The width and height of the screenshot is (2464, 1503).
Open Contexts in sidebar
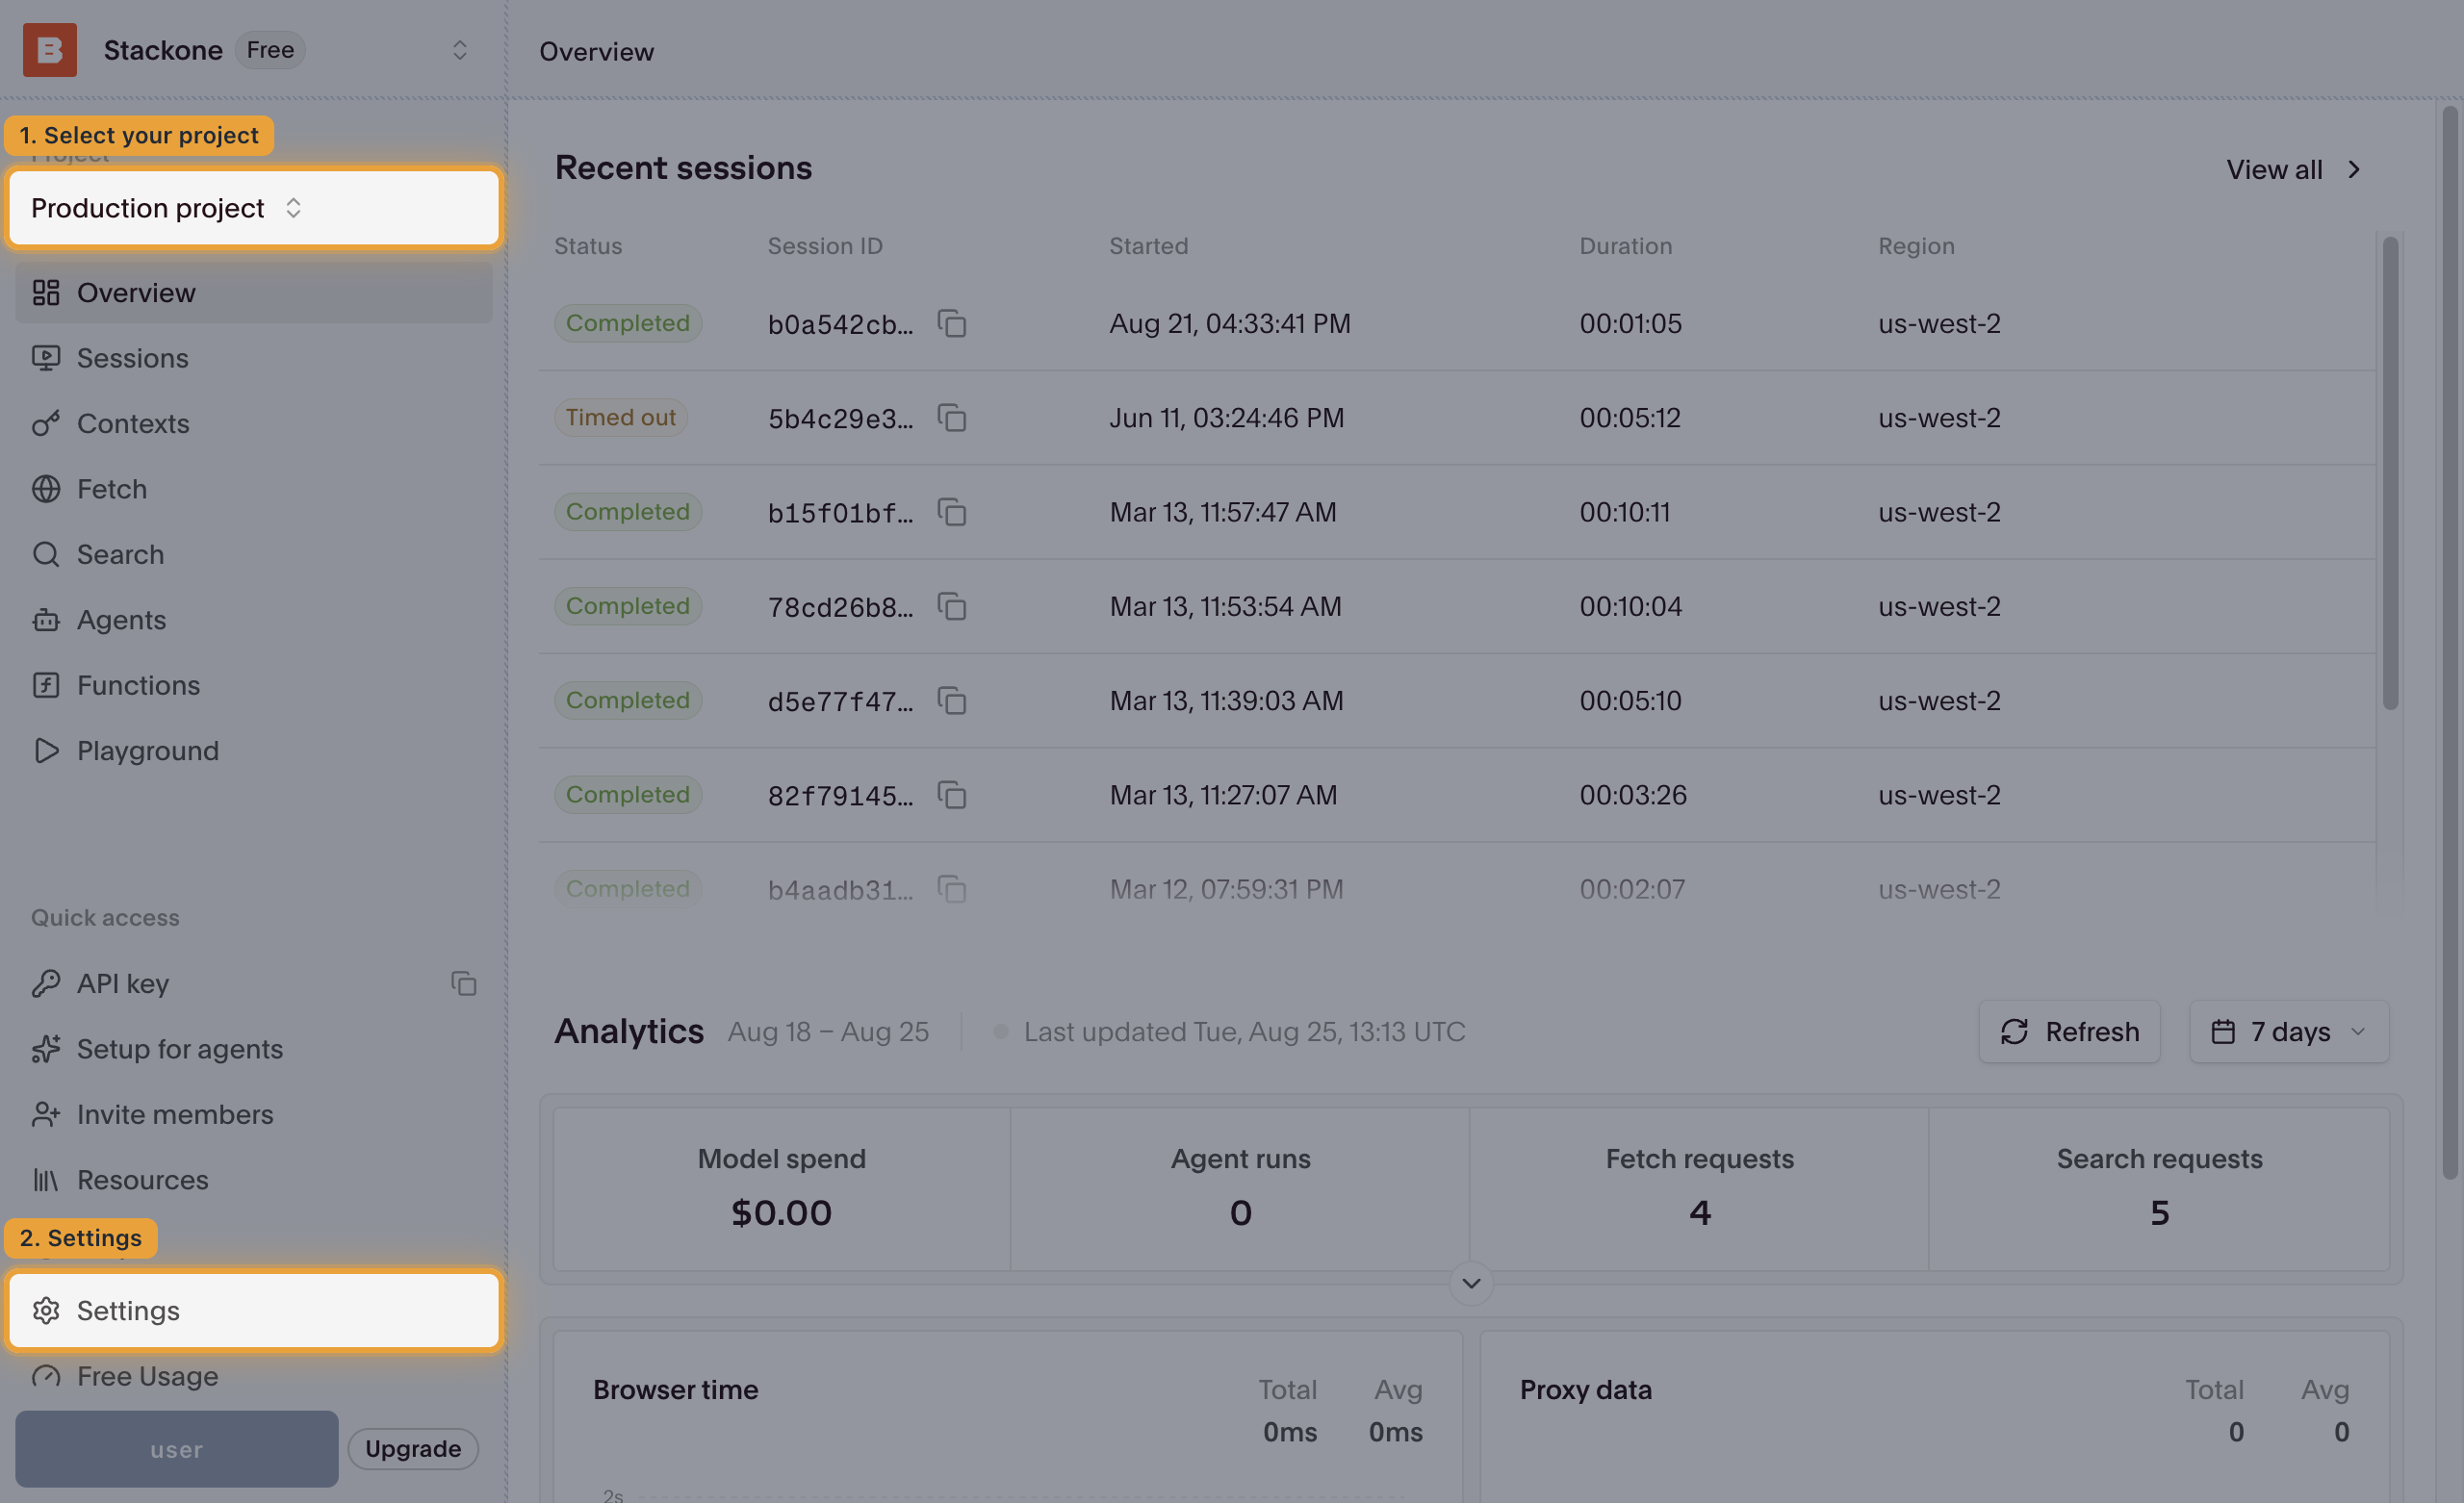pyautogui.click(x=254, y=423)
